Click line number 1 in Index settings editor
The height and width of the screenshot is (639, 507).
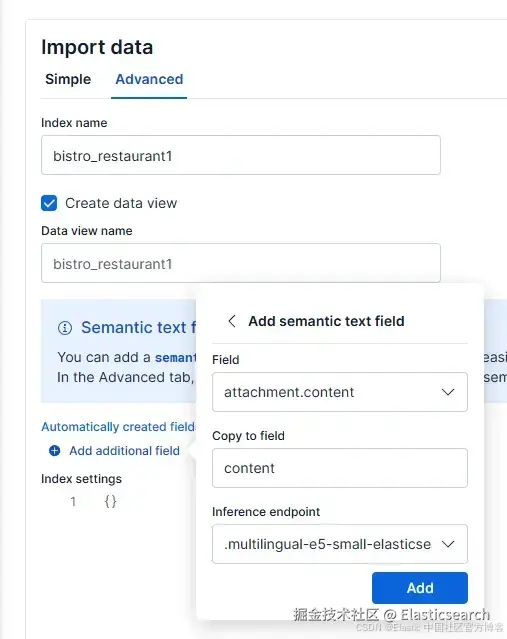73,501
